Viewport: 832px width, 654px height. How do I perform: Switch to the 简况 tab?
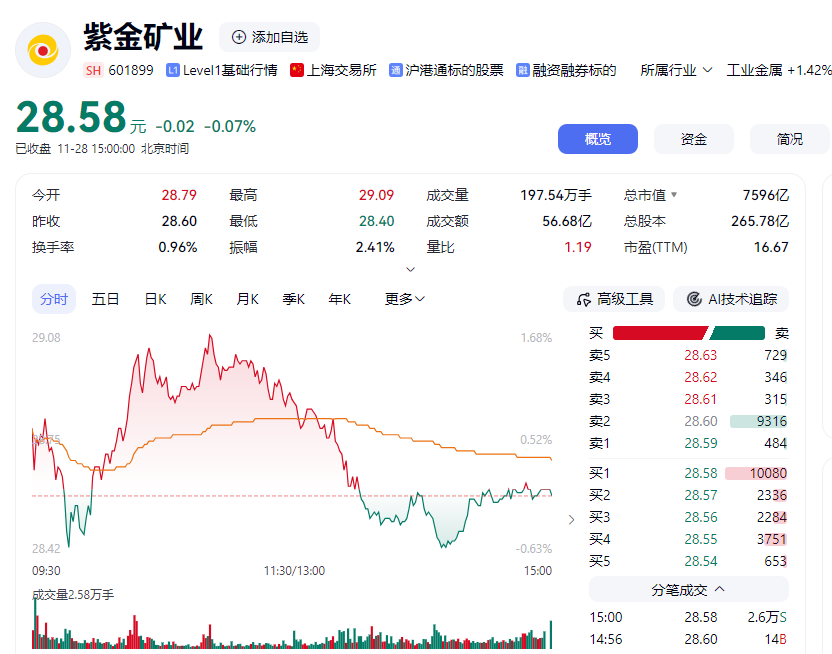click(x=789, y=139)
